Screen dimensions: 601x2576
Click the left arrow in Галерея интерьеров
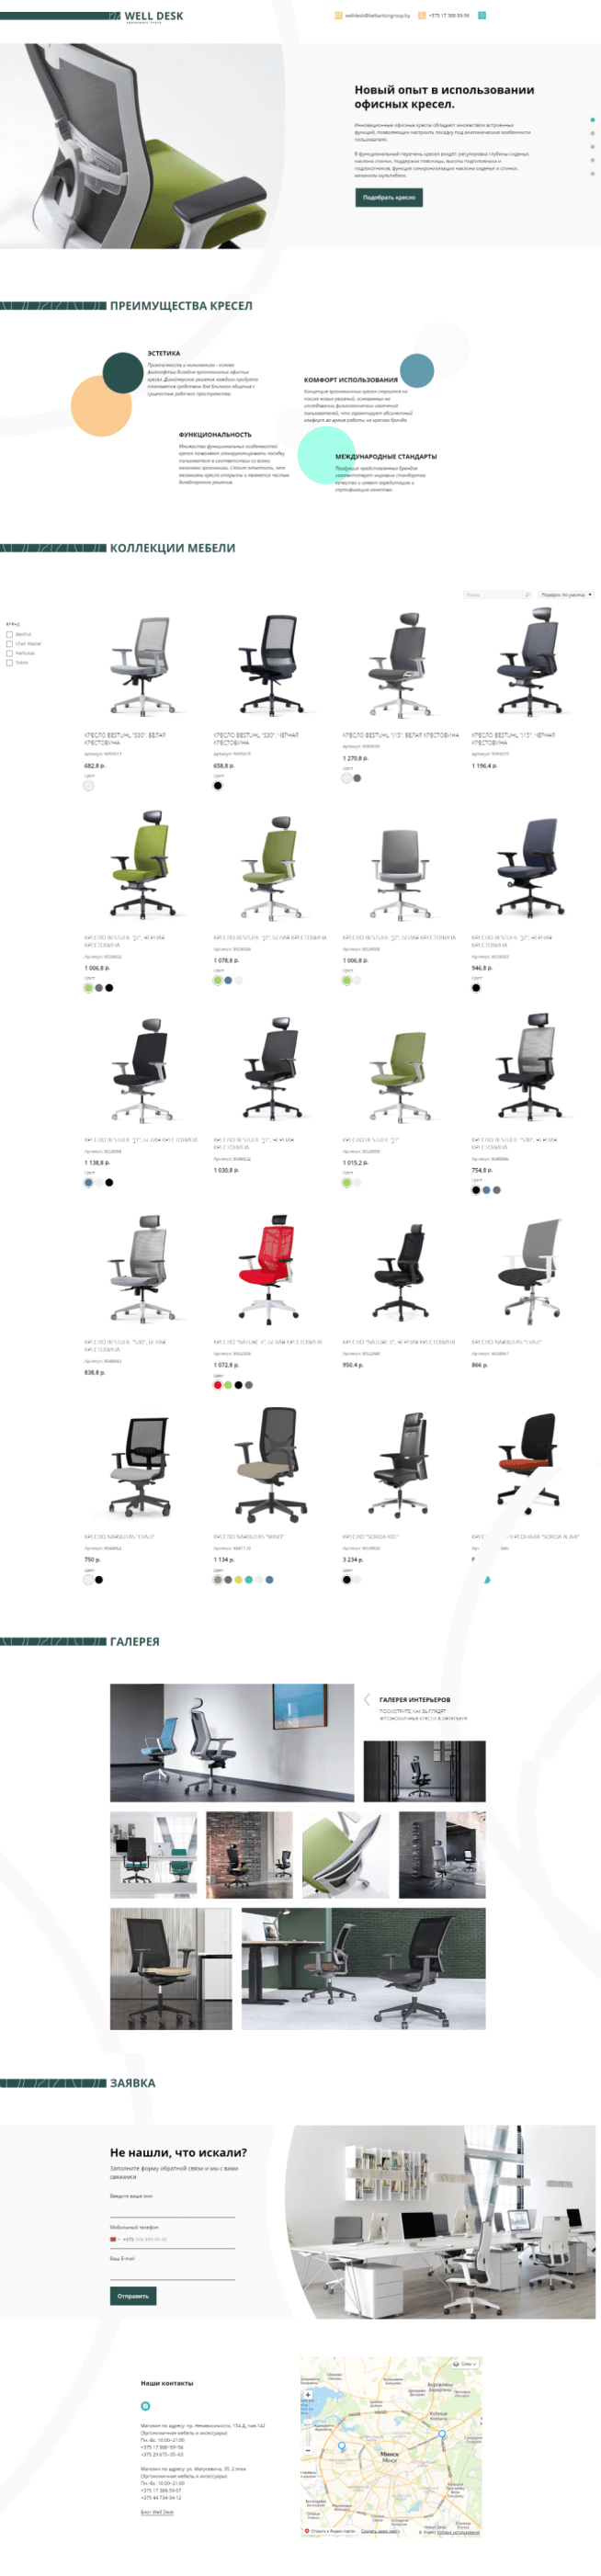coord(367,1699)
